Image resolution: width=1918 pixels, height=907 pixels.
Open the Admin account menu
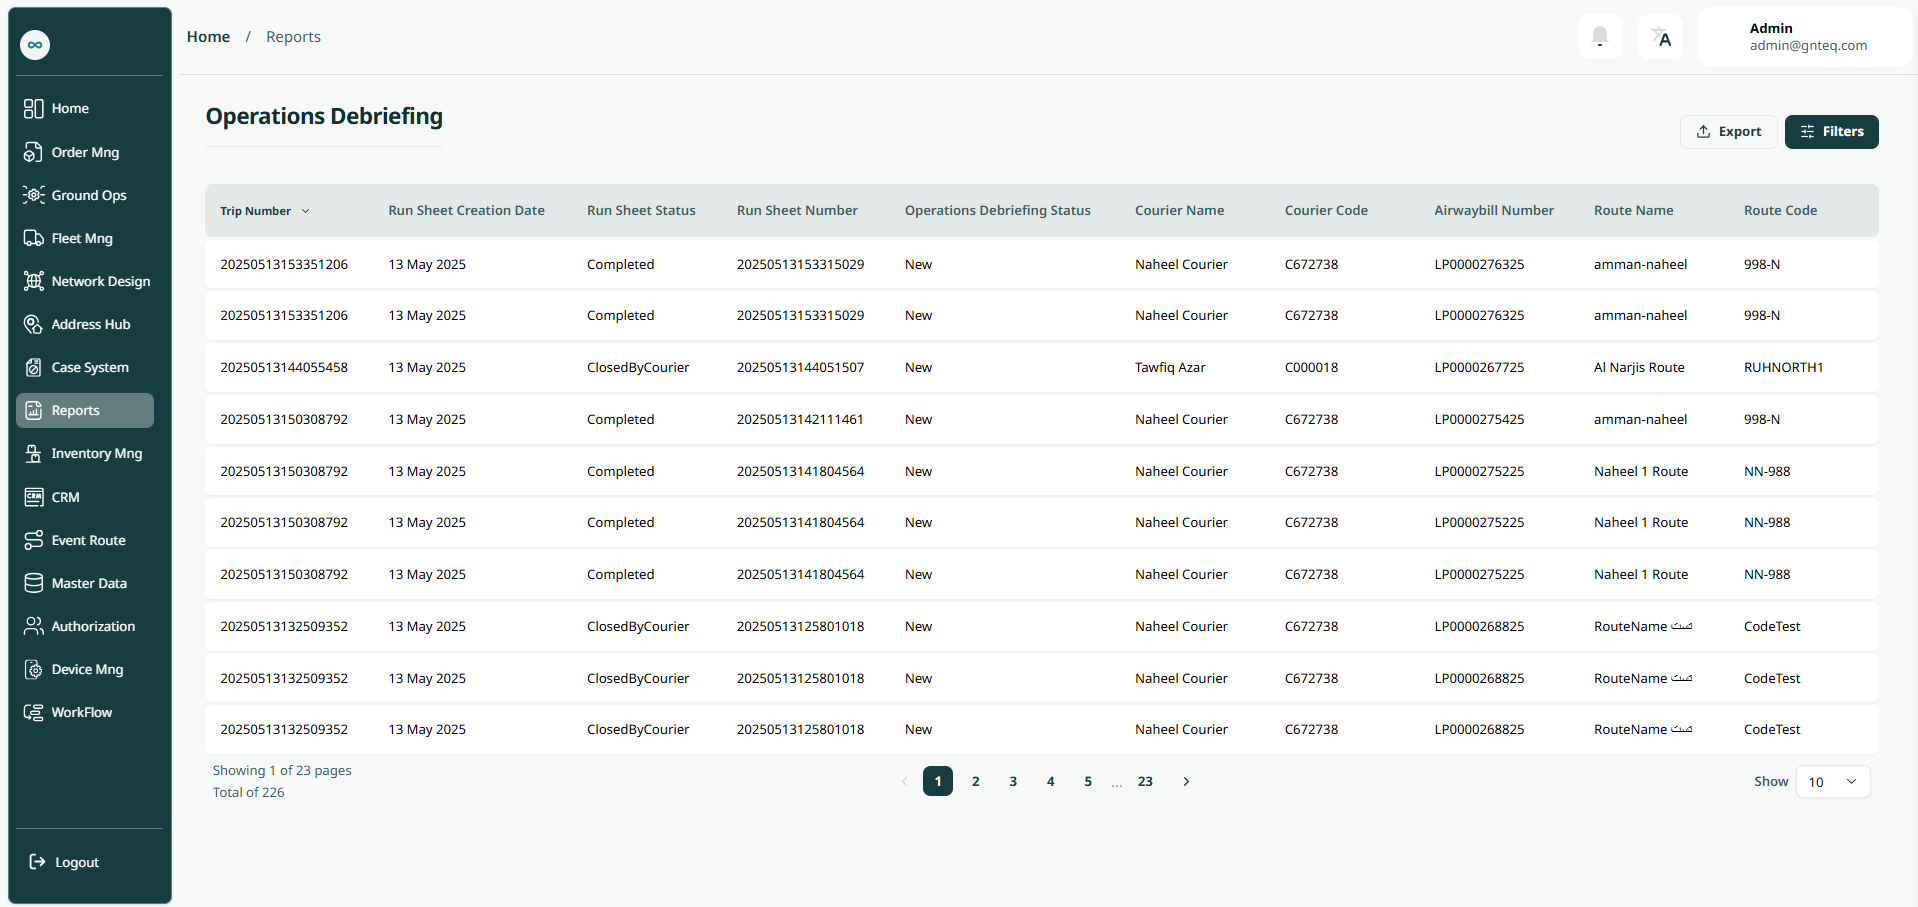1806,37
